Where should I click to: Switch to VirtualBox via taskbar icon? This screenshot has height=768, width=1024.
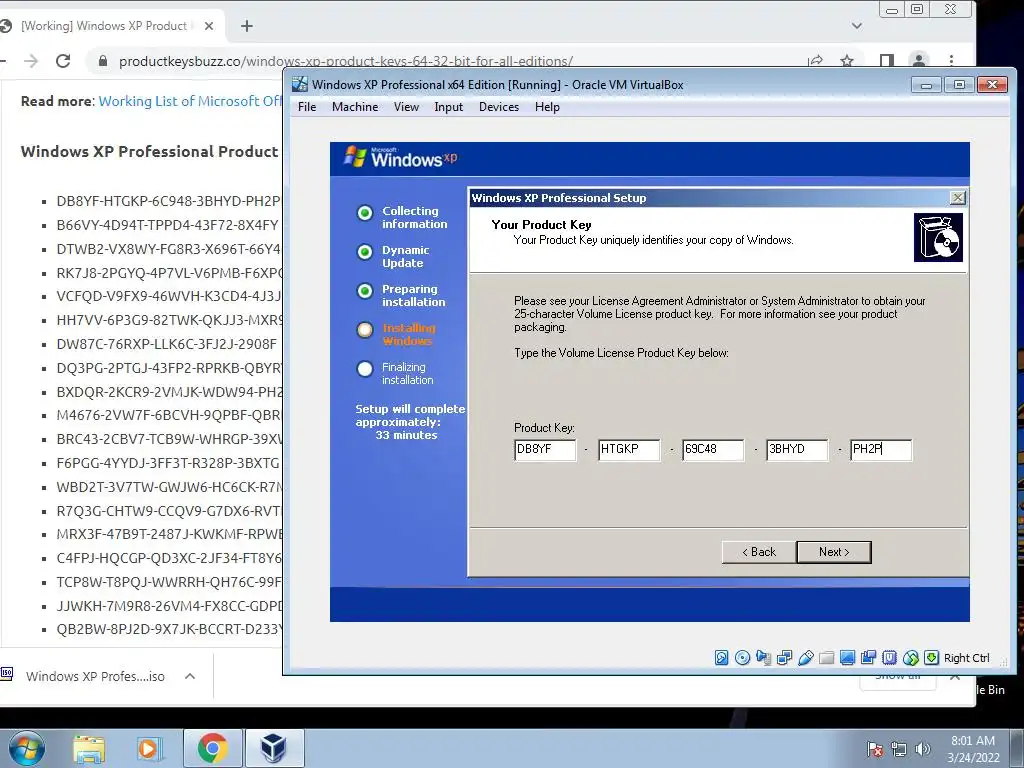(x=274, y=748)
